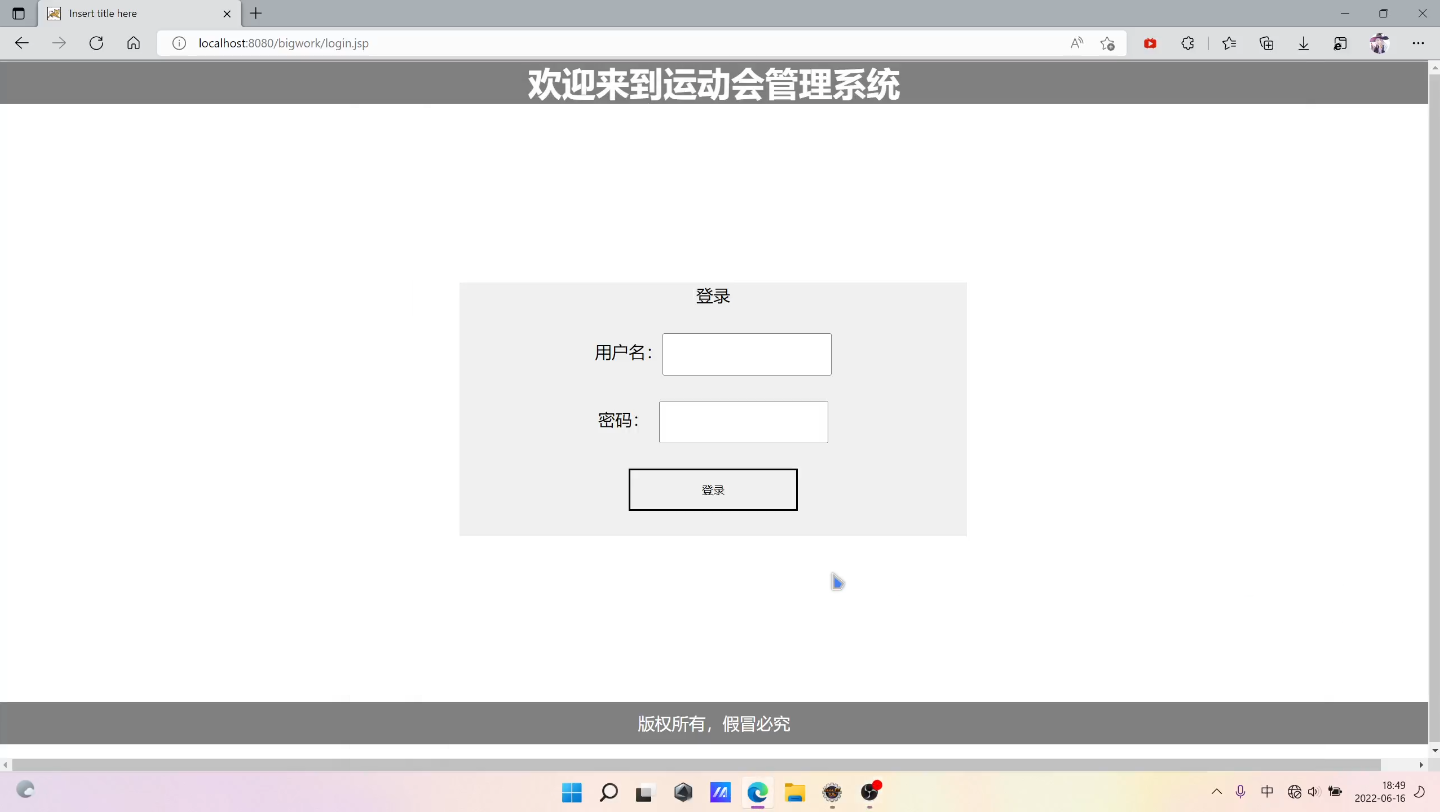
Task: Add this page to favorites
Action: 1108,43
